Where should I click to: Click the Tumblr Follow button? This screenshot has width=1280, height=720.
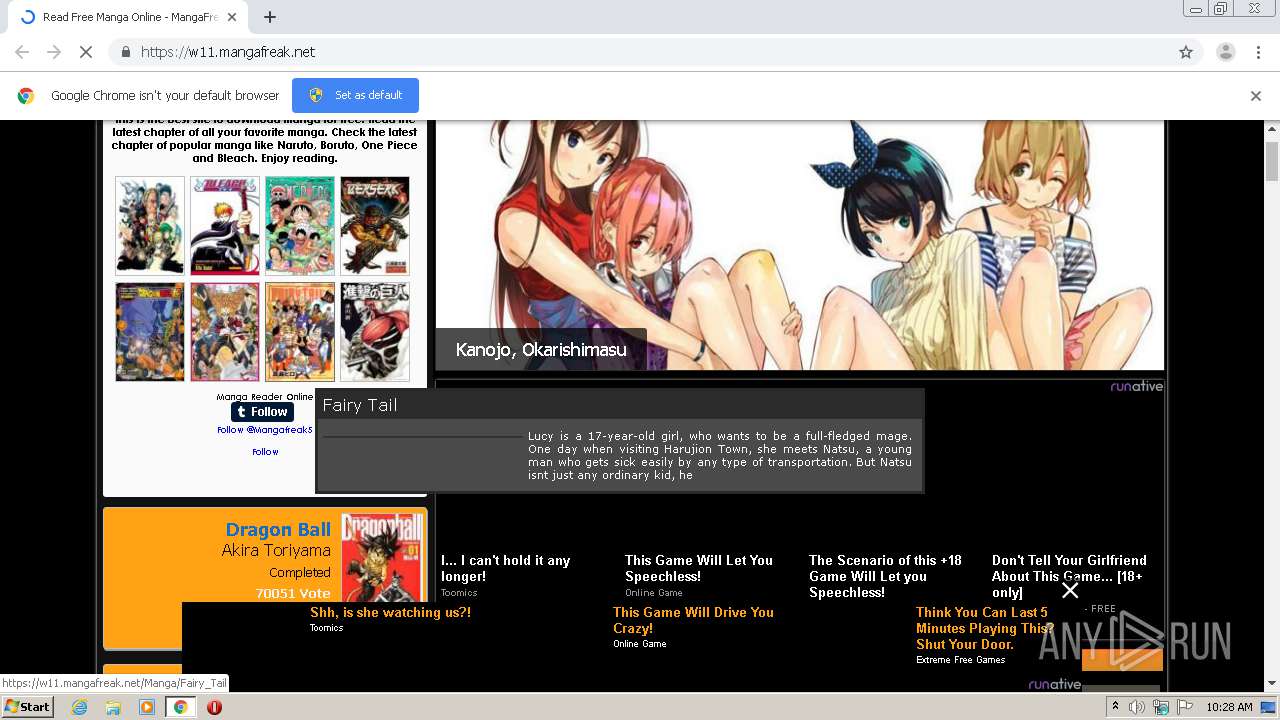coord(262,412)
